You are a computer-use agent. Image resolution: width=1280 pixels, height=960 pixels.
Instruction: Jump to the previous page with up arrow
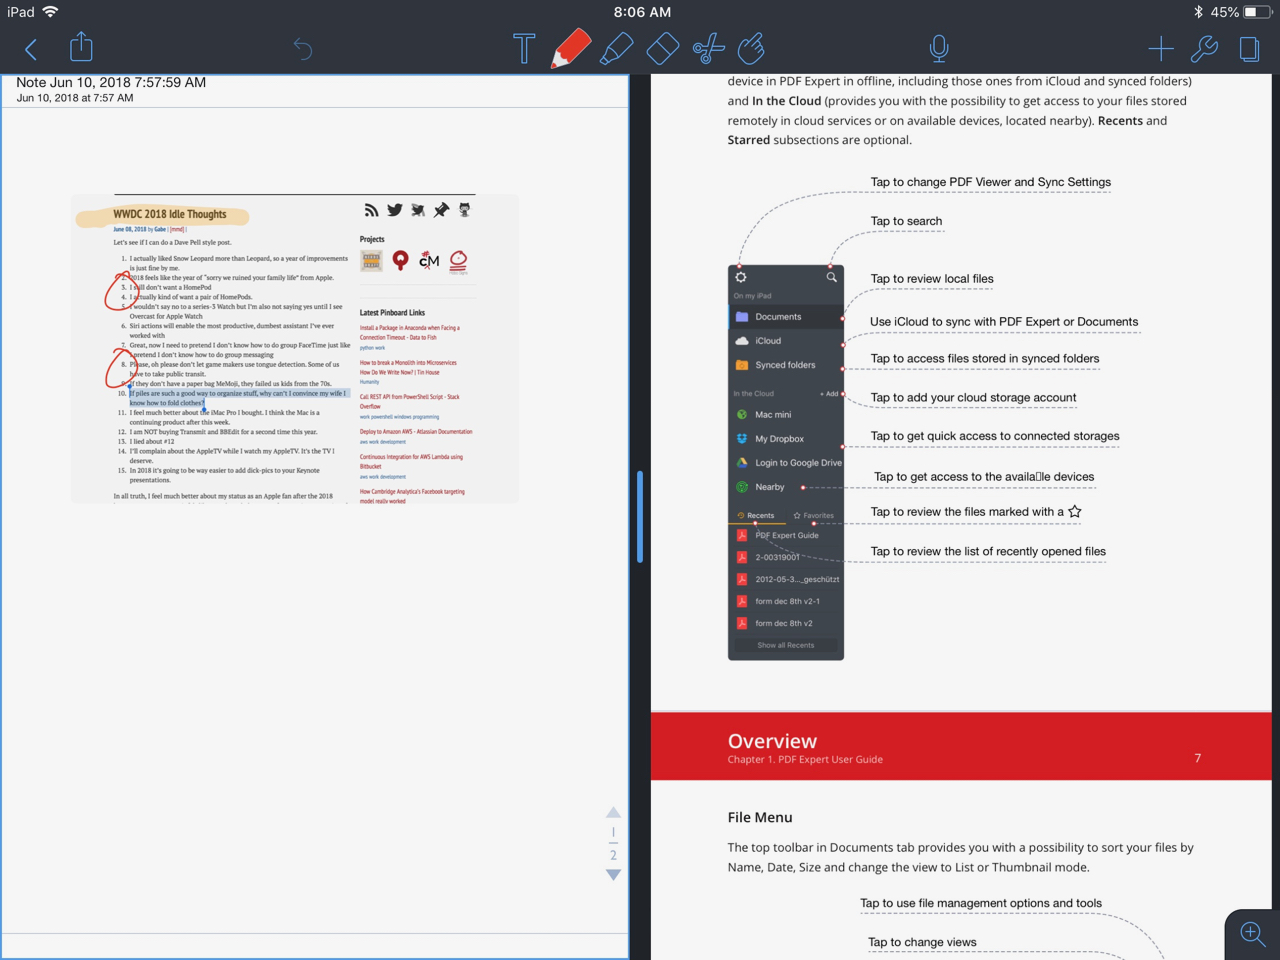click(x=613, y=812)
